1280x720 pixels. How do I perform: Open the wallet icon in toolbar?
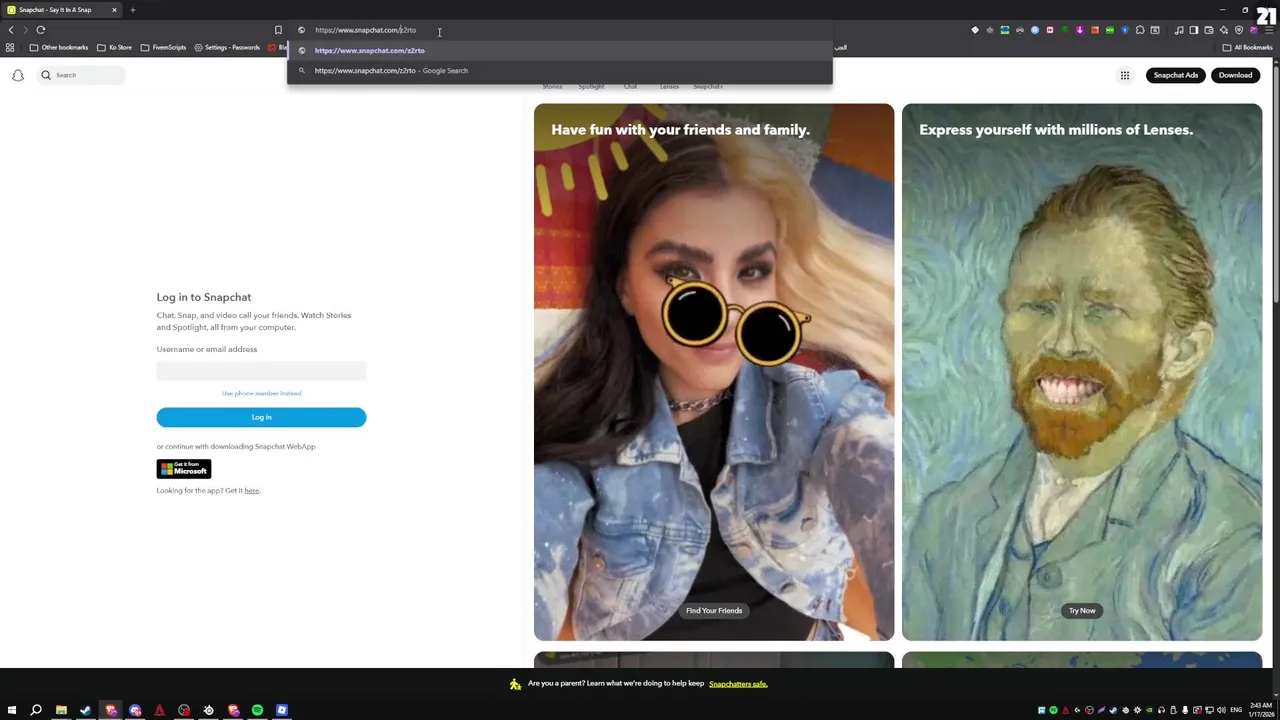click(1209, 30)
